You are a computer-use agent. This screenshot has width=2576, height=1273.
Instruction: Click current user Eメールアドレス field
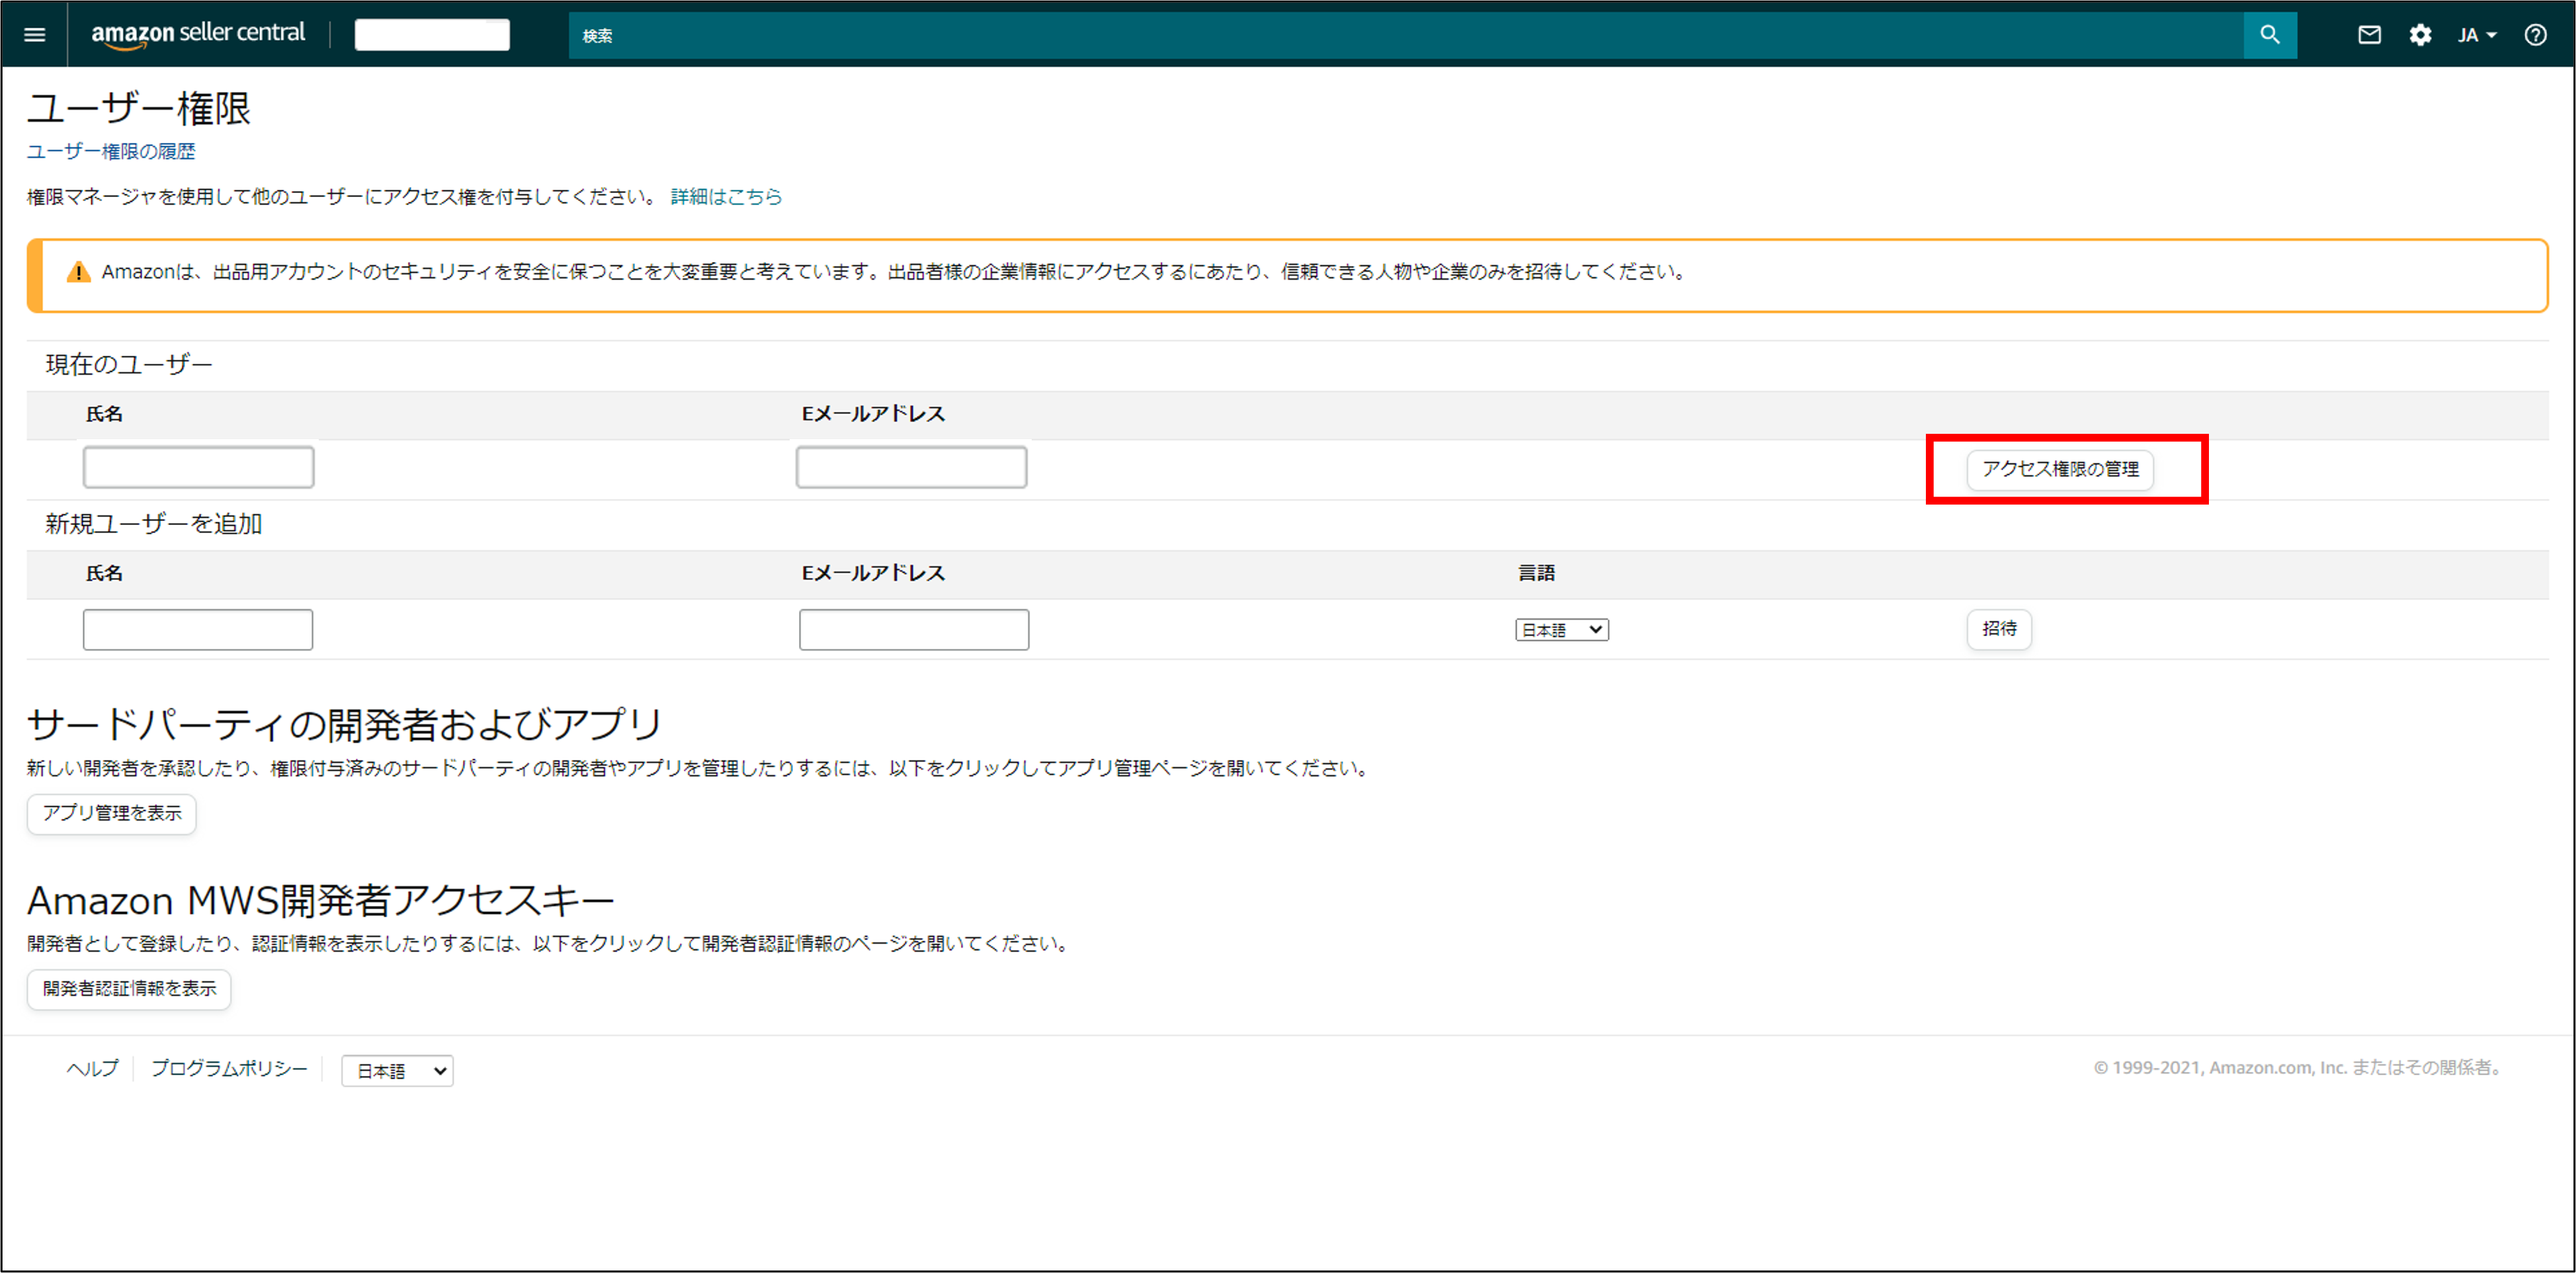click(911, 467)
